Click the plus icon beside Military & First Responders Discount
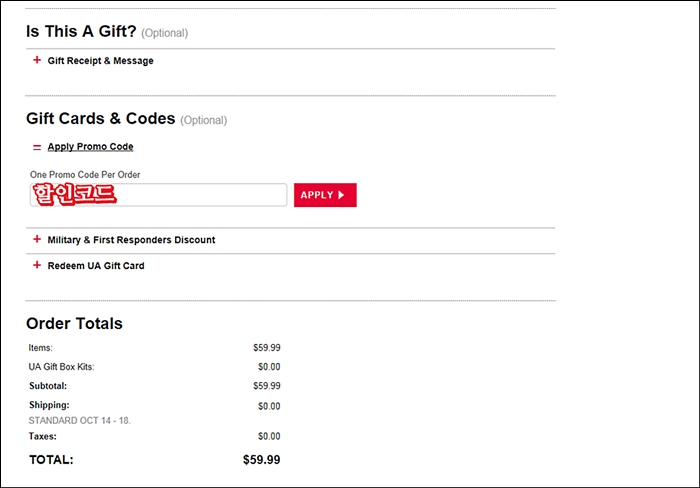Viewport: 700px width, 488px height. pyautogui.click(x=37, y=239)
